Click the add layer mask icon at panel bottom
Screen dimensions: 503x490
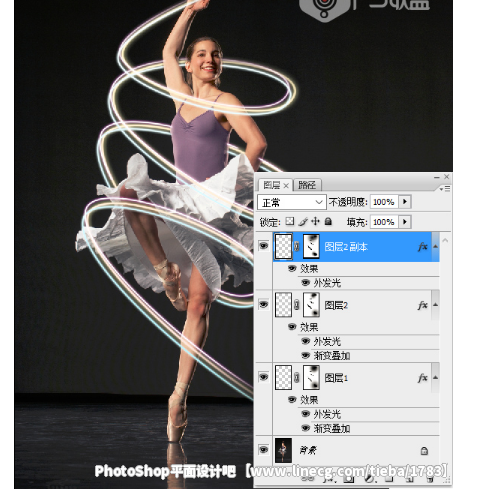pos(348,479)
